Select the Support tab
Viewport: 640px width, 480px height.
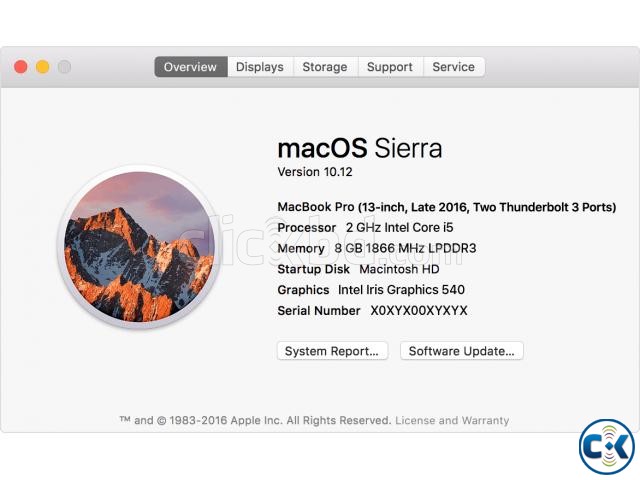pyautogui.click(x=390, y=67)
